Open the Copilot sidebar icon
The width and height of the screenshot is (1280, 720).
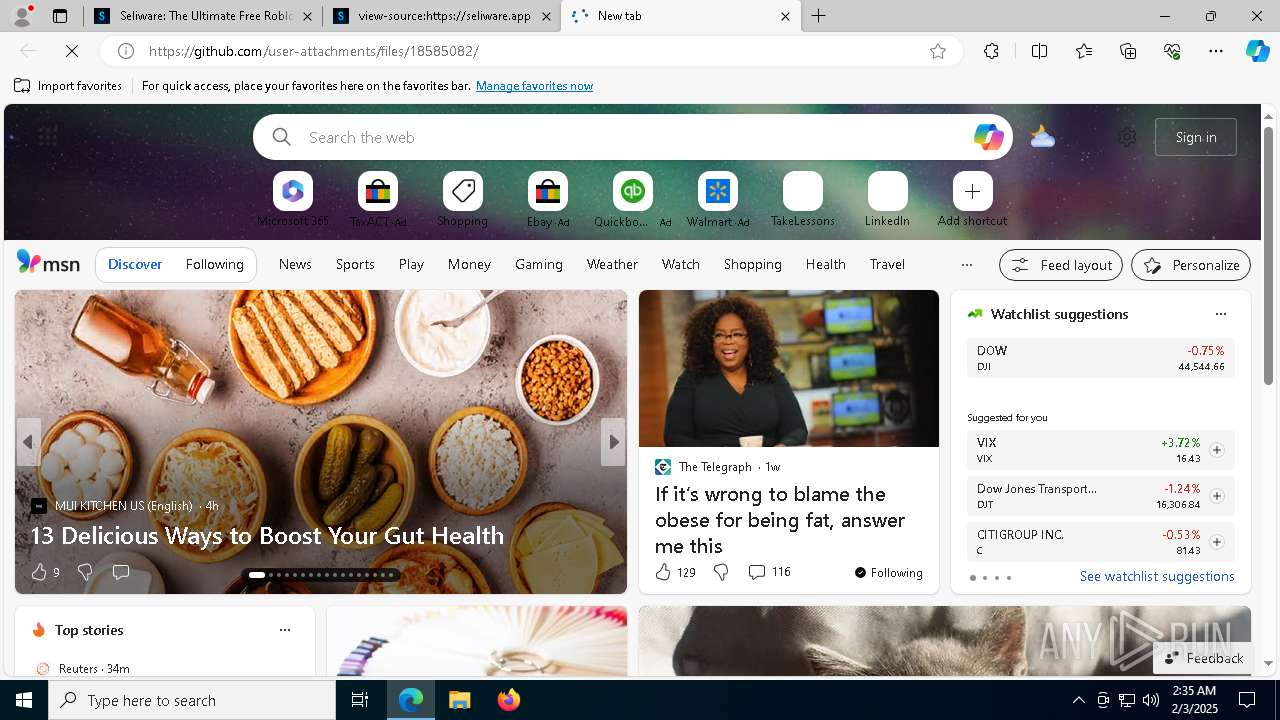click(1257, 51)
